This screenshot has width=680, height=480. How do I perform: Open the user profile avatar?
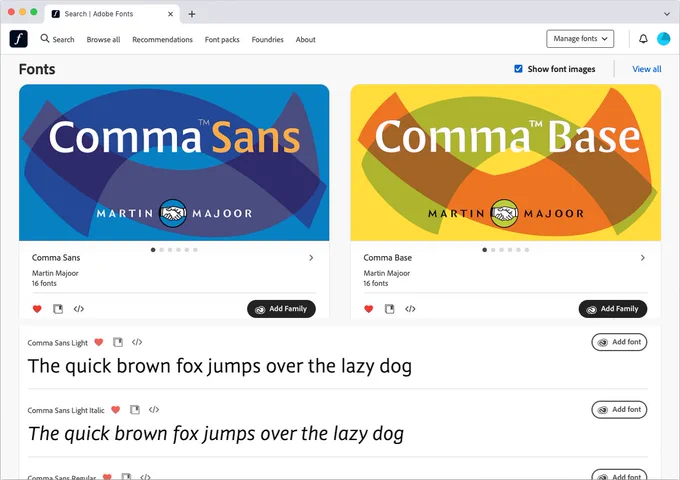(x=664, y=39)
